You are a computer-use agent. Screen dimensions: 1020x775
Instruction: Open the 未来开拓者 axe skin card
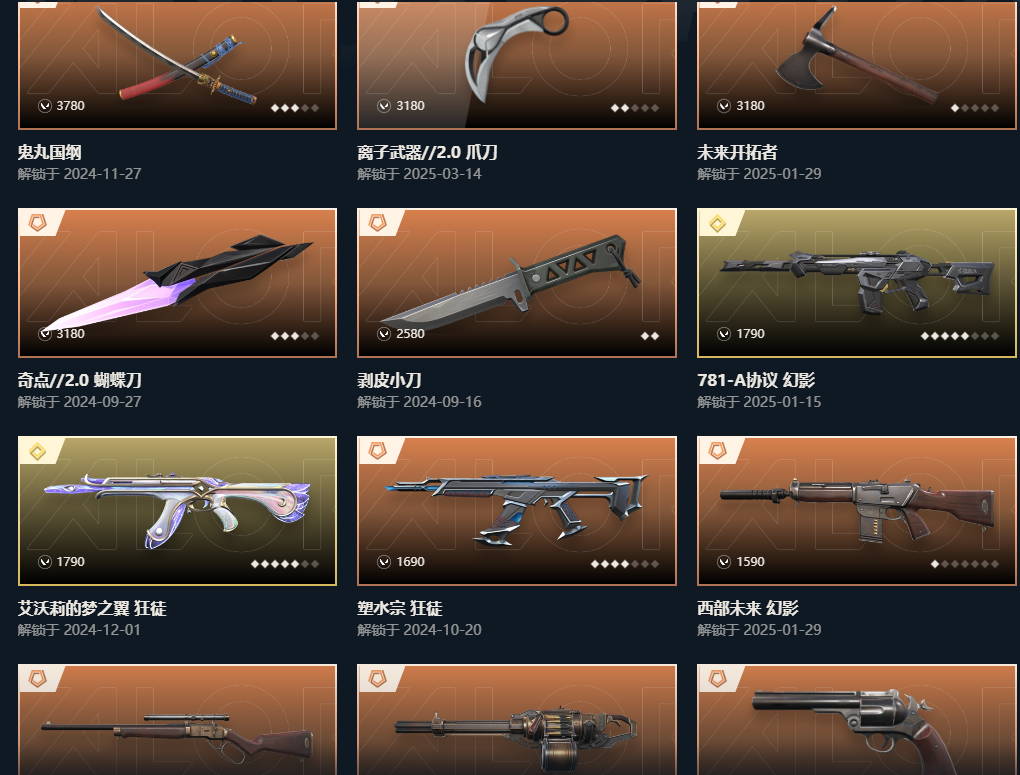[856, 65]
